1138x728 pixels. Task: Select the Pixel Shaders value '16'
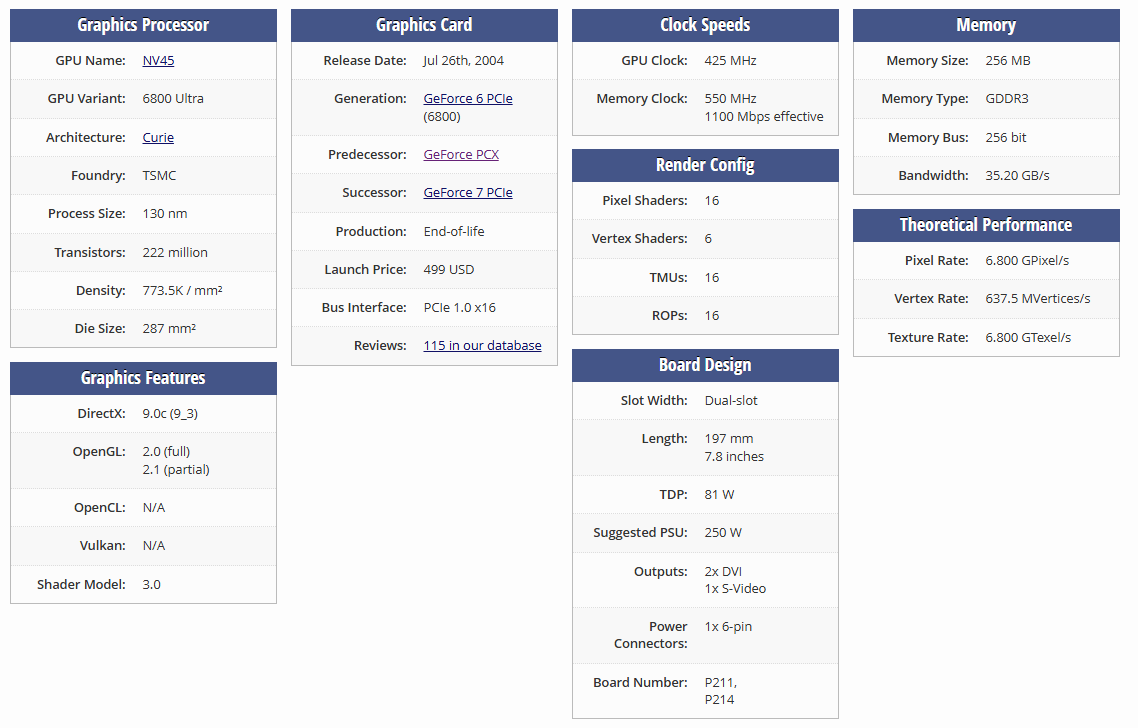[x=712, y=201]
